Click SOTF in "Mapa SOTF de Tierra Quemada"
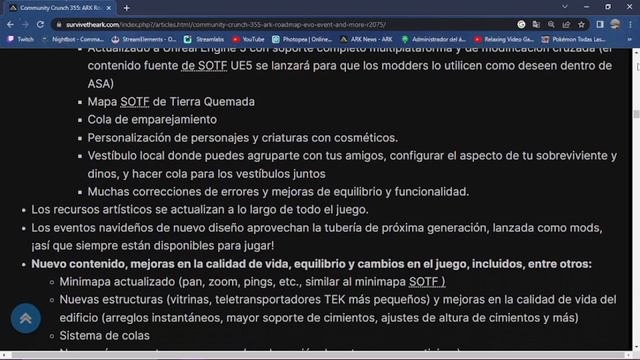 [135, 102]
